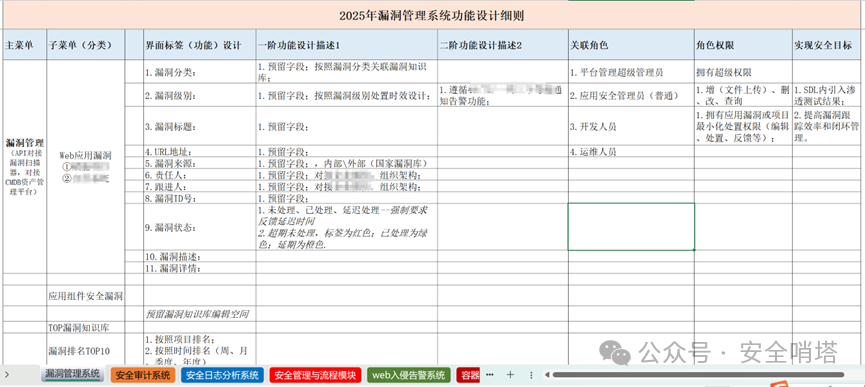Select cell 预留漏洞知识库编辑空间
The width and height of the screenshot is (865, 387).
point(200,314)
